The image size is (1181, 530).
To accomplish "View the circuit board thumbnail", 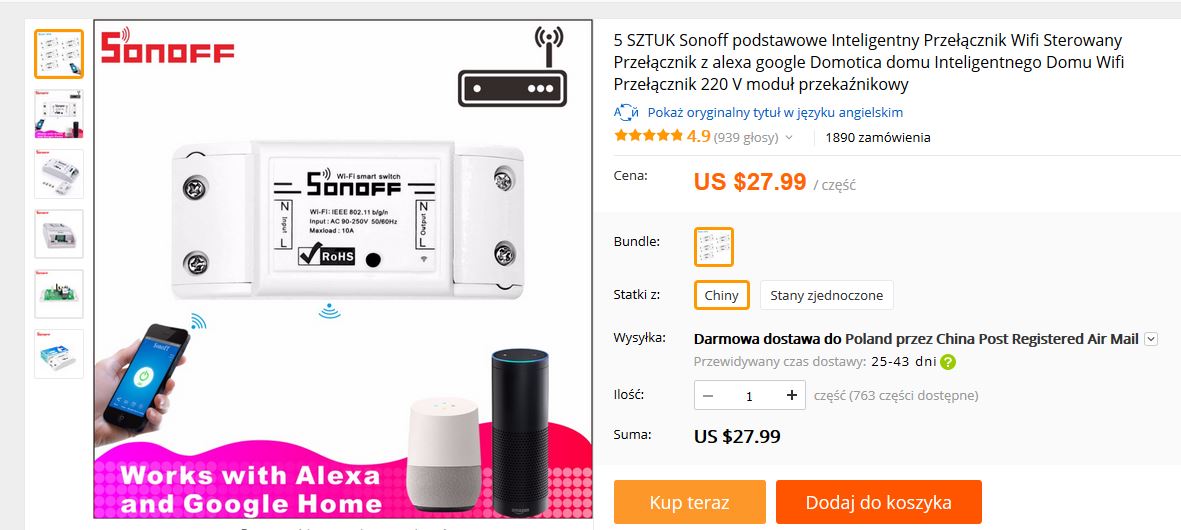I will pos(59,294).
